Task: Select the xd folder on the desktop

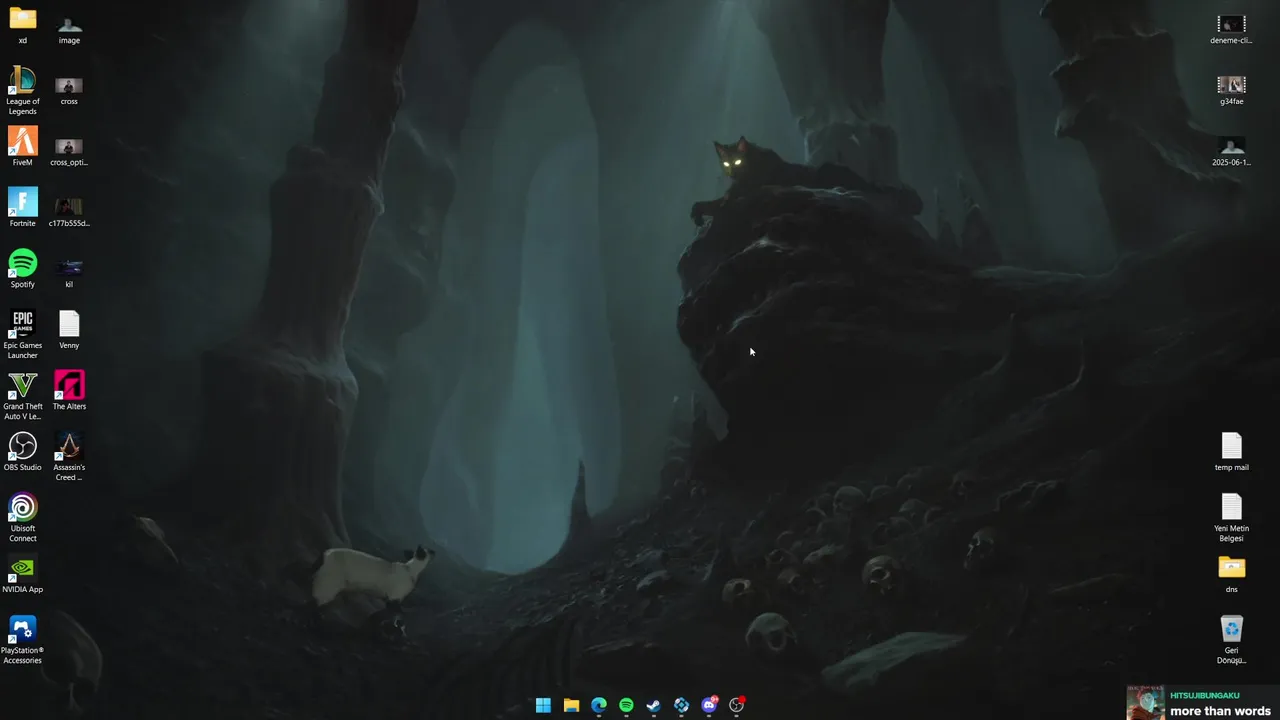Action: pos(23,25)
